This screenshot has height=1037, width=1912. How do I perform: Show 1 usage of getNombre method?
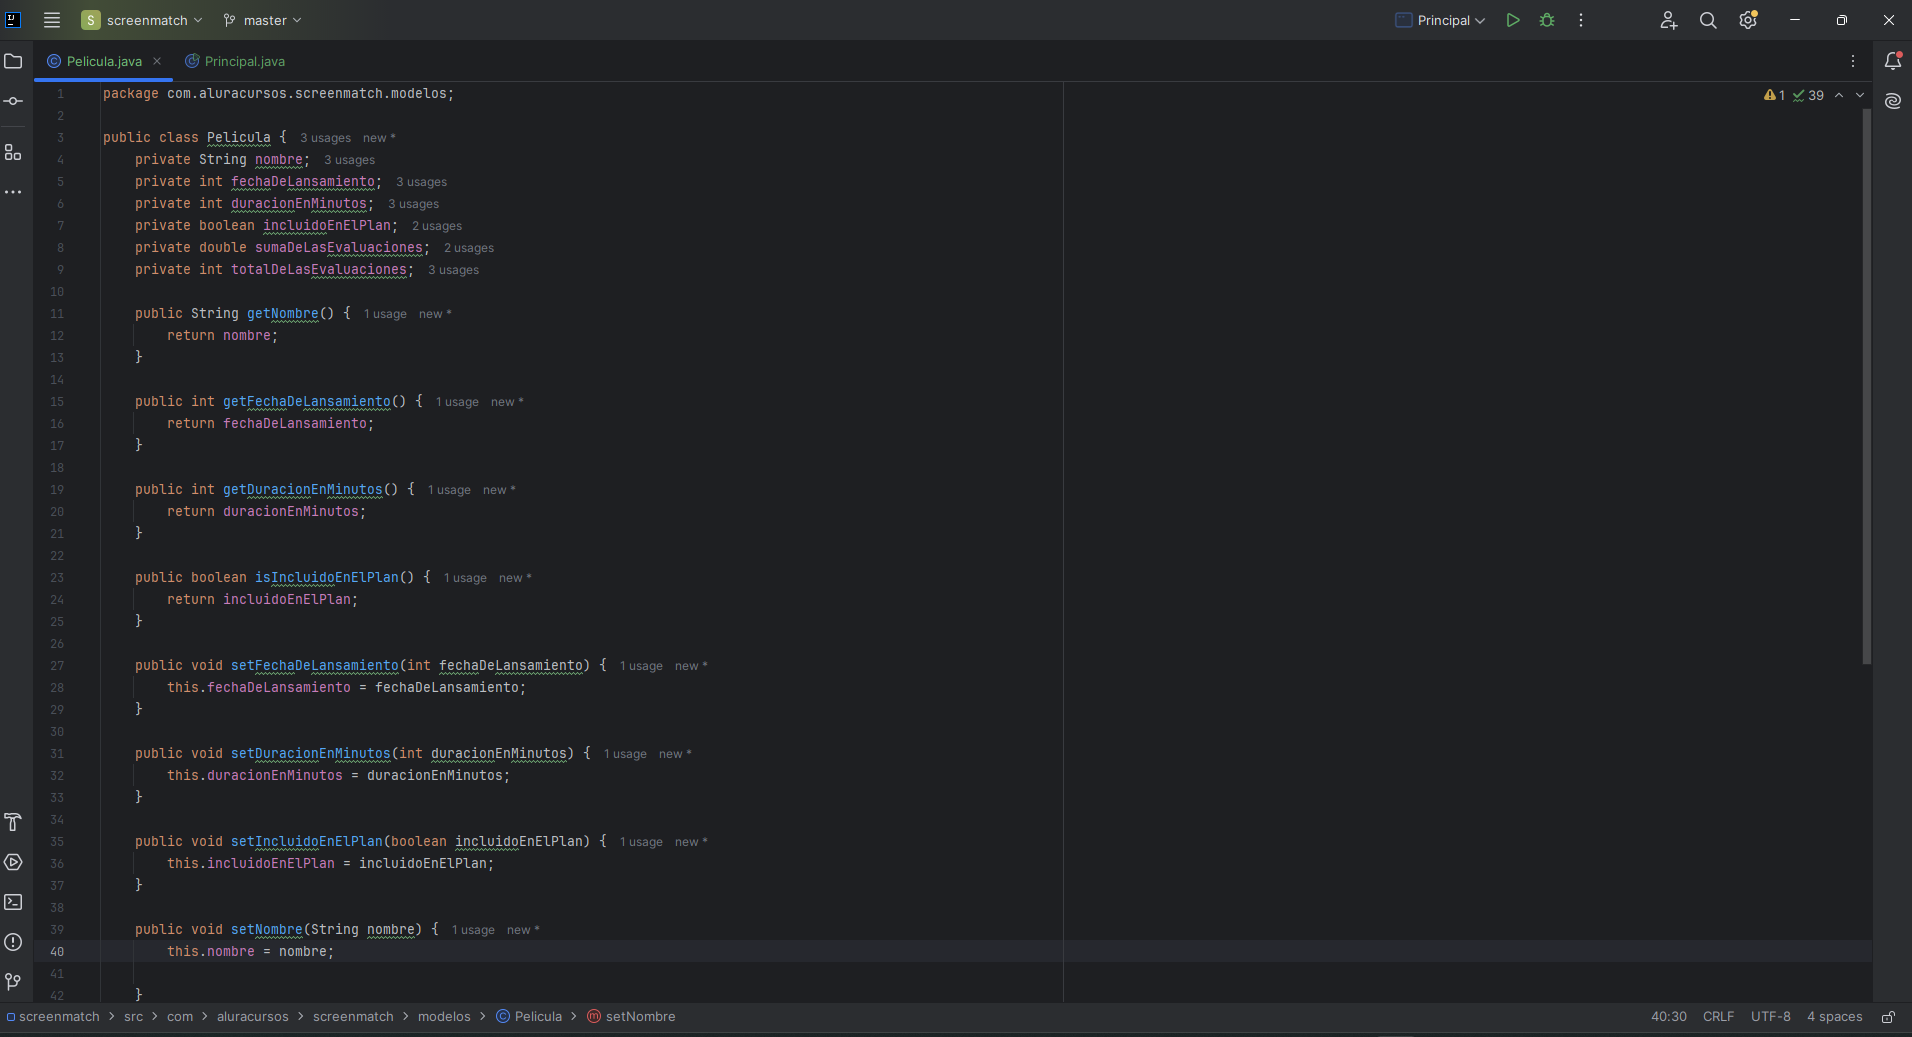coord(385,314)
